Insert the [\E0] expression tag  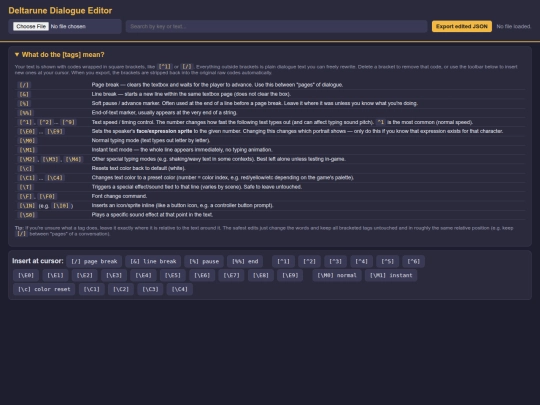(x=26, y=275)
